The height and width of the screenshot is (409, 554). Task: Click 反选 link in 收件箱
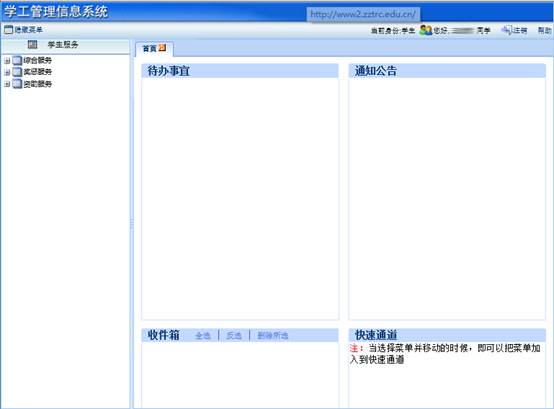[x=234, y=336]
